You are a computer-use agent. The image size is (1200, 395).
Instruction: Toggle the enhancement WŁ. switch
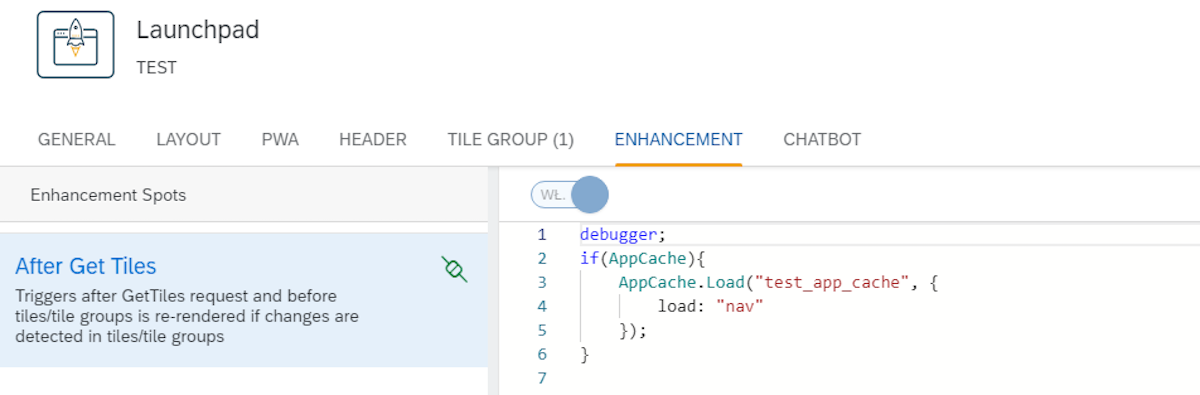[569, 195]
